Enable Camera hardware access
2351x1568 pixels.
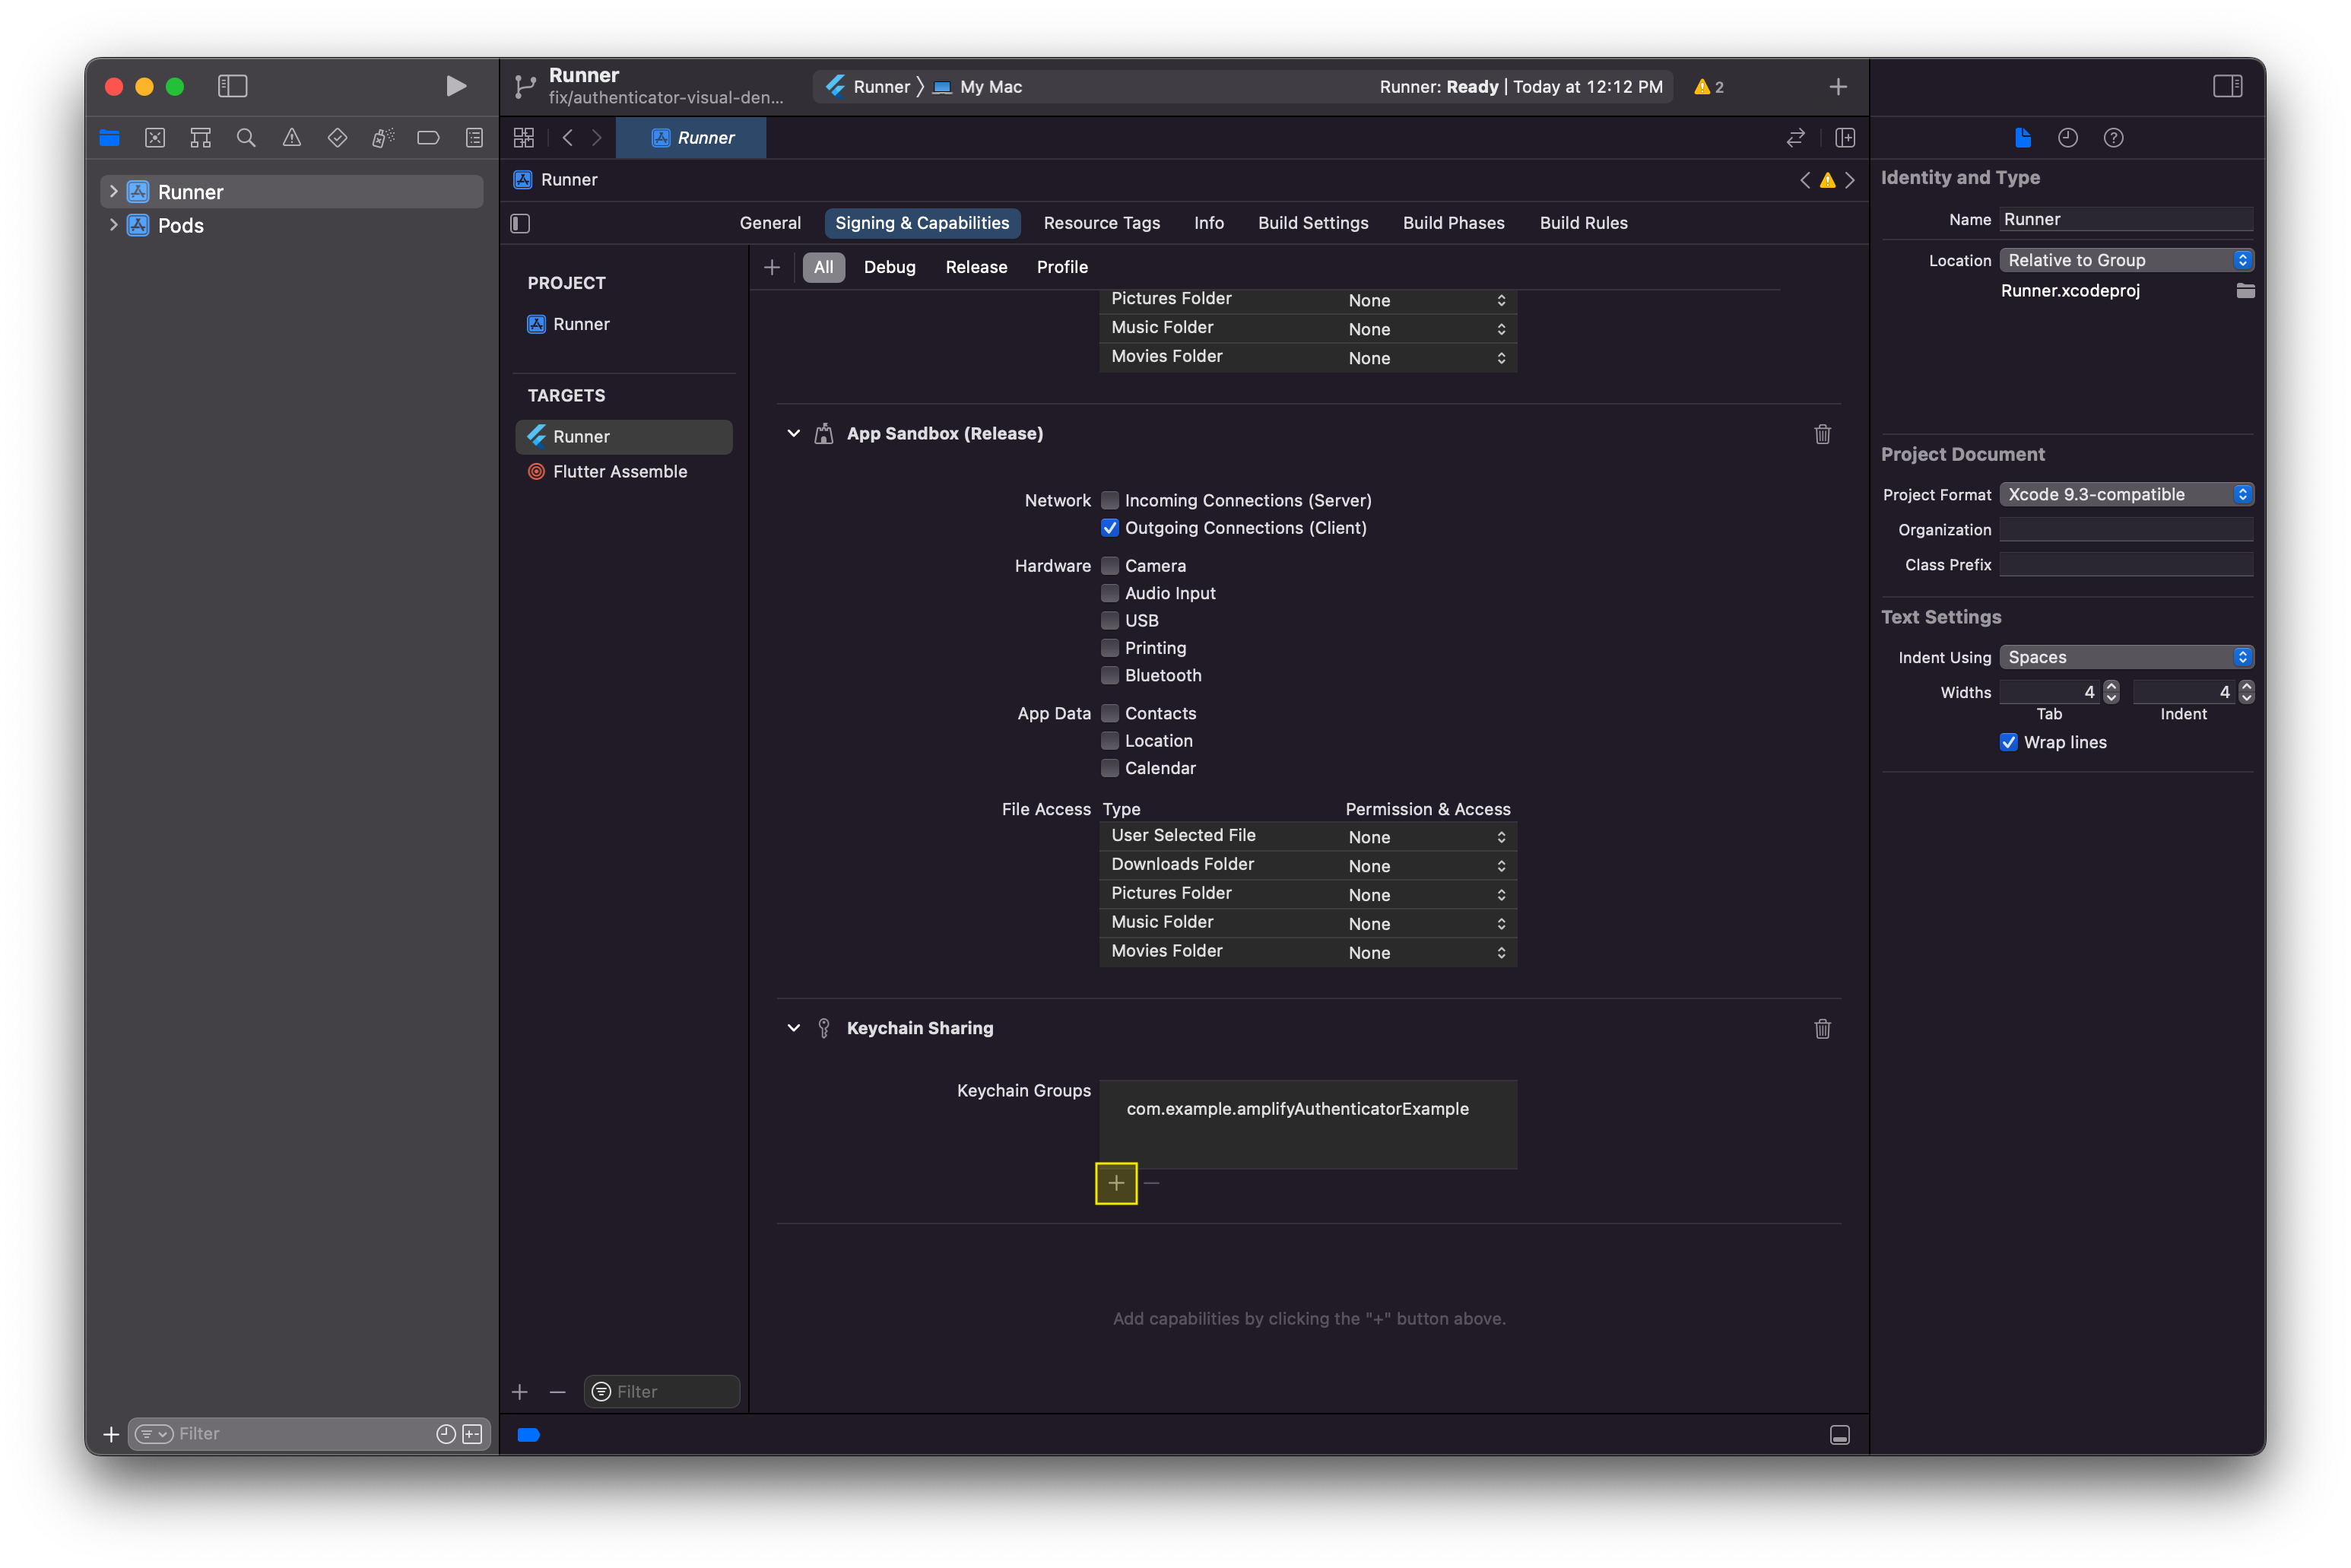pyautogui.click(x=1109, y=566)
